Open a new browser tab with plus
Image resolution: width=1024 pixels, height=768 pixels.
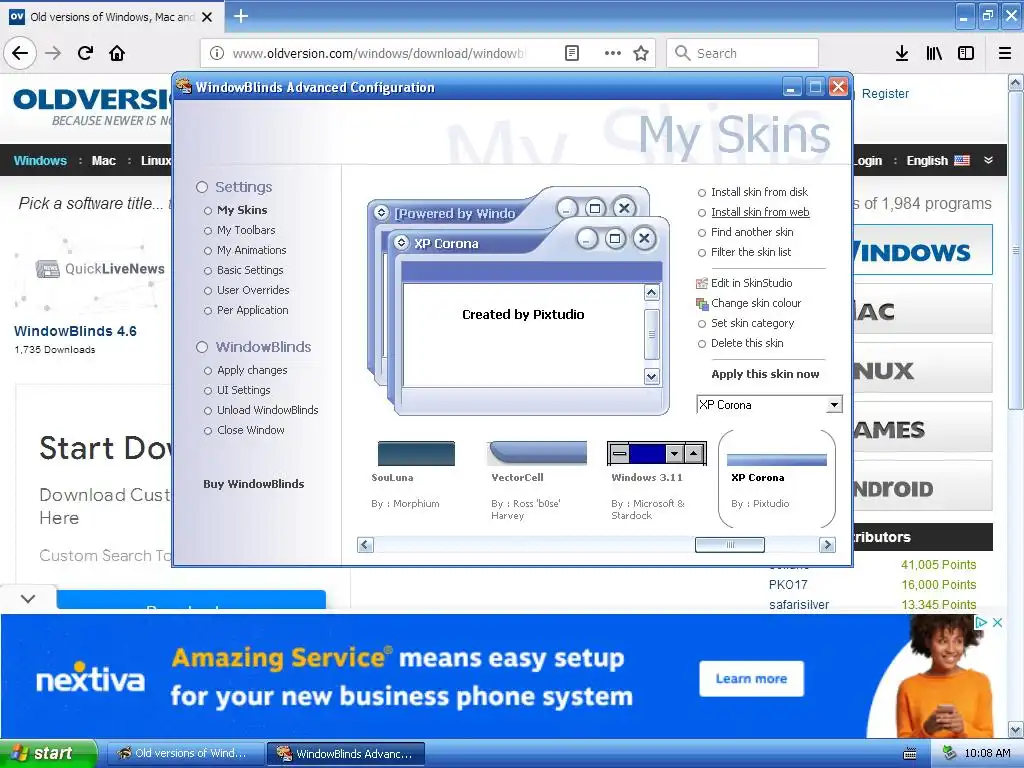(241, 16)
